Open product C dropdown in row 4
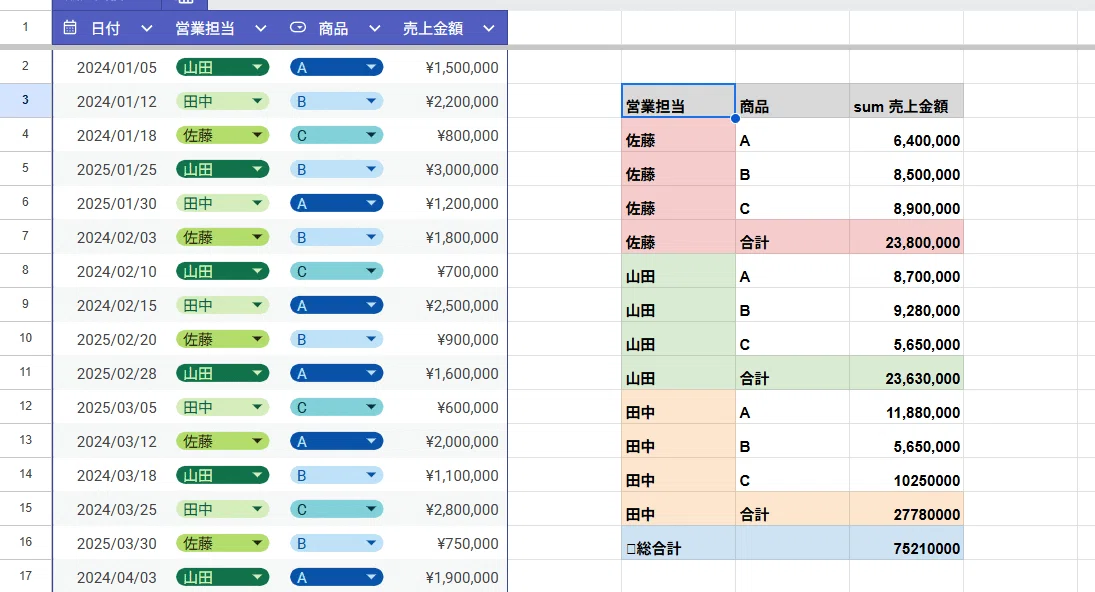The width and height of the screenshot is (1095, 592). click(336, 135)
